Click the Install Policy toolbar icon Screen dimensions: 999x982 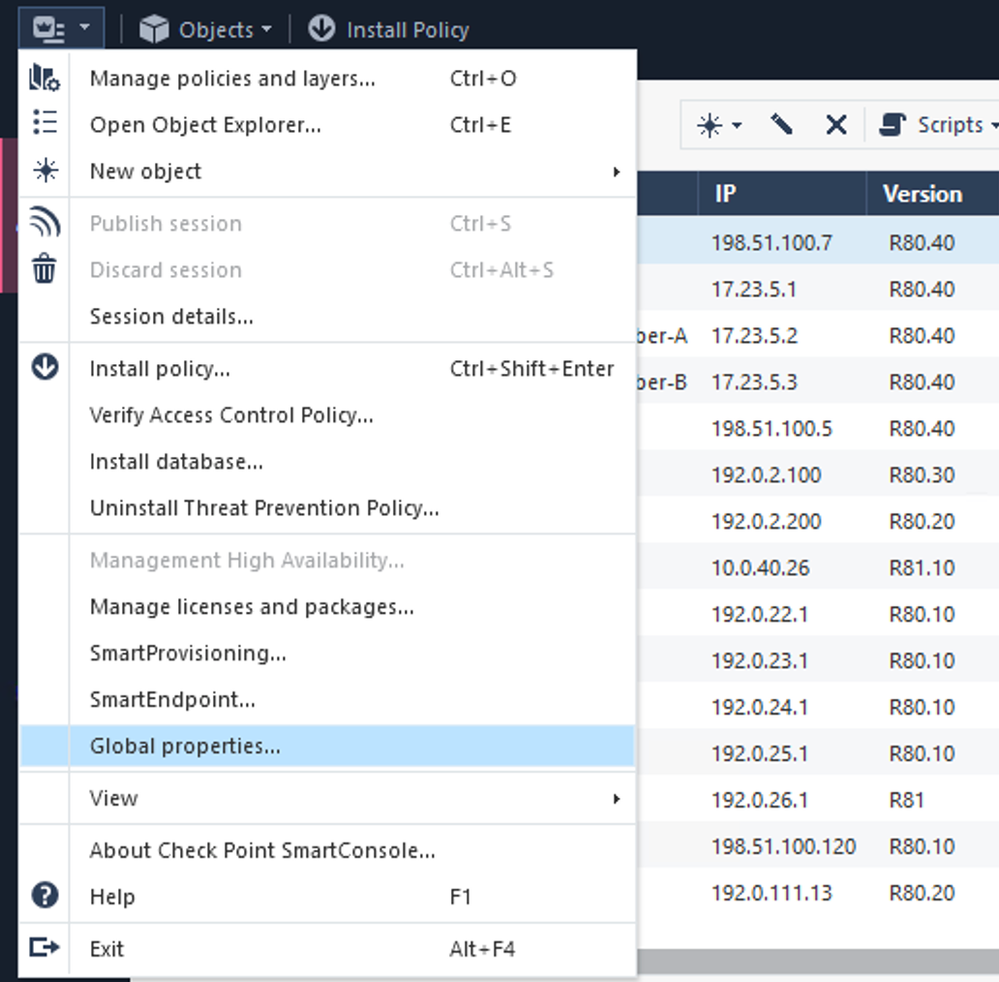[322, 29]
